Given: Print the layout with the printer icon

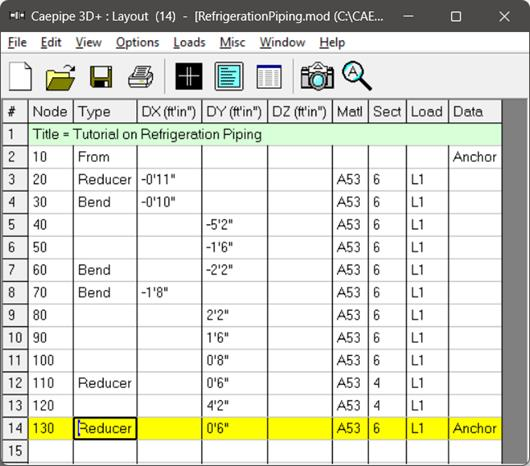Looking at the screenshot, I should click(141, 77).
